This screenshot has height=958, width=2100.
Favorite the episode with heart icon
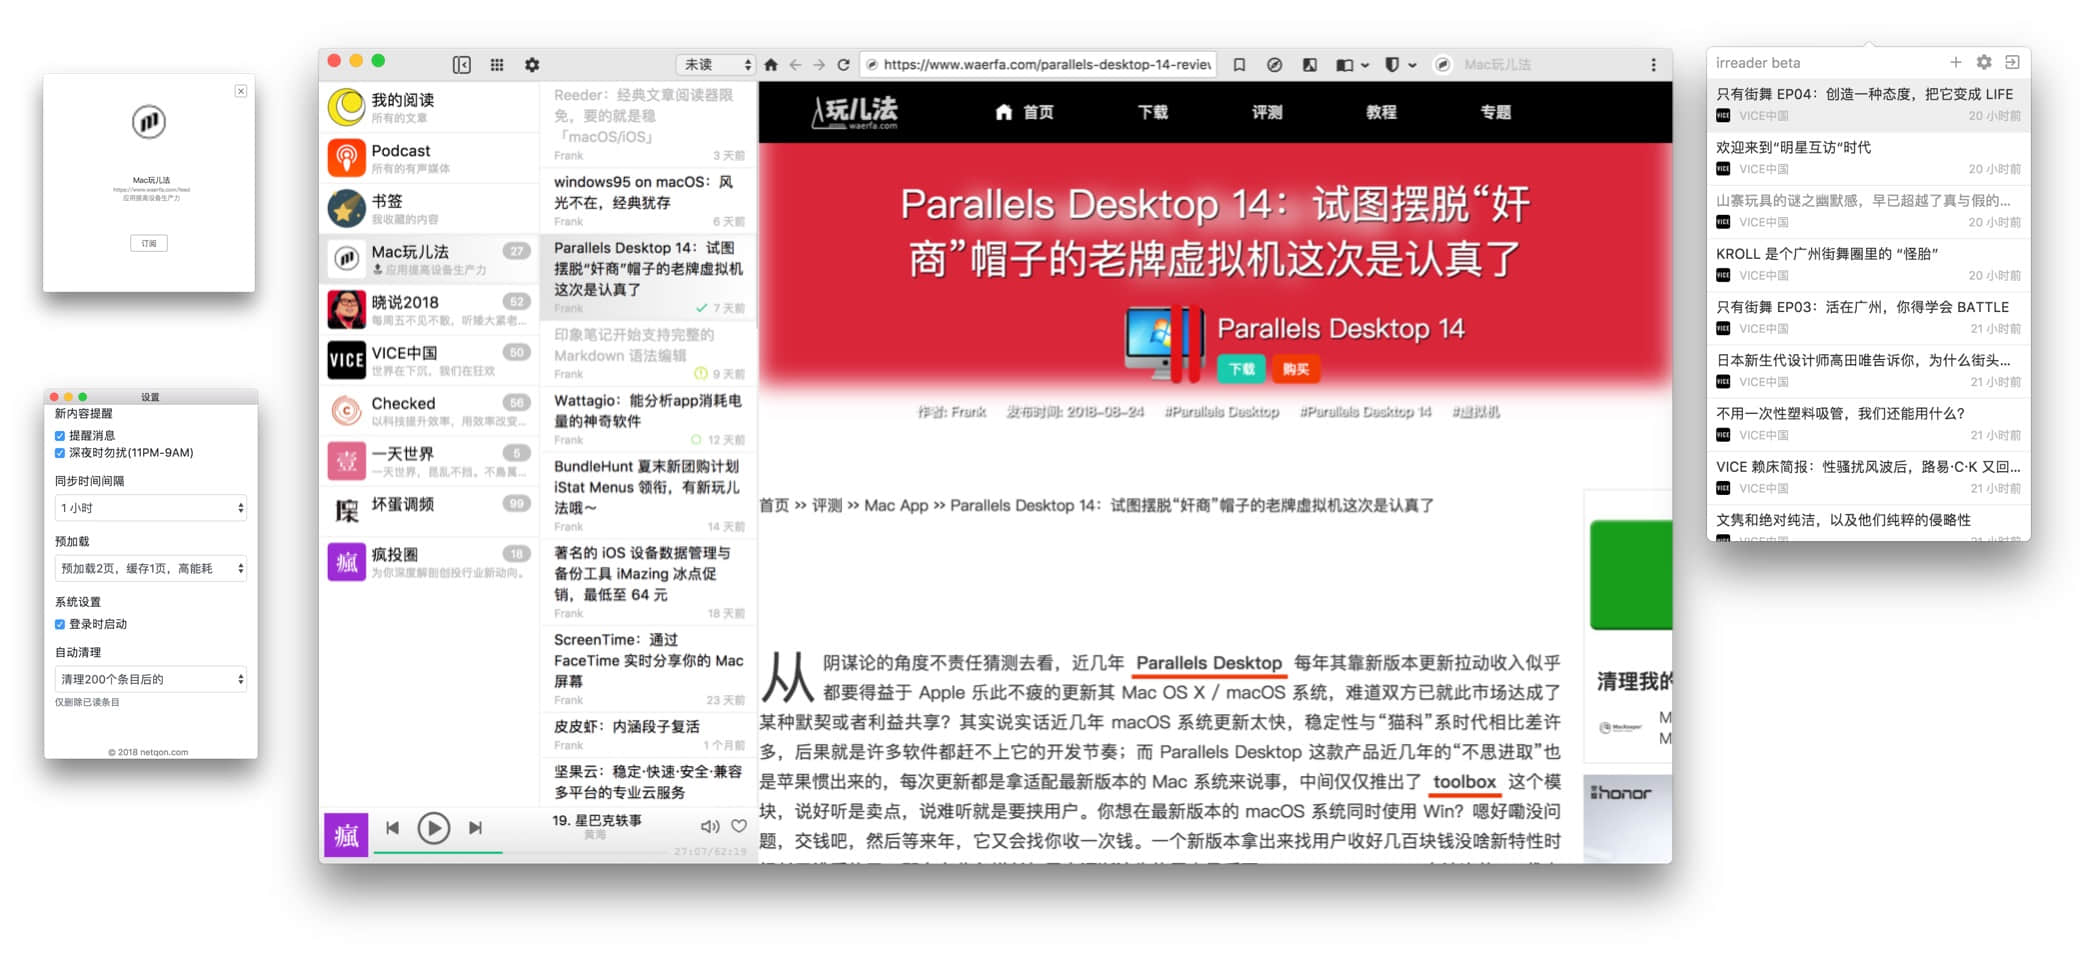(x=739, y=826)
